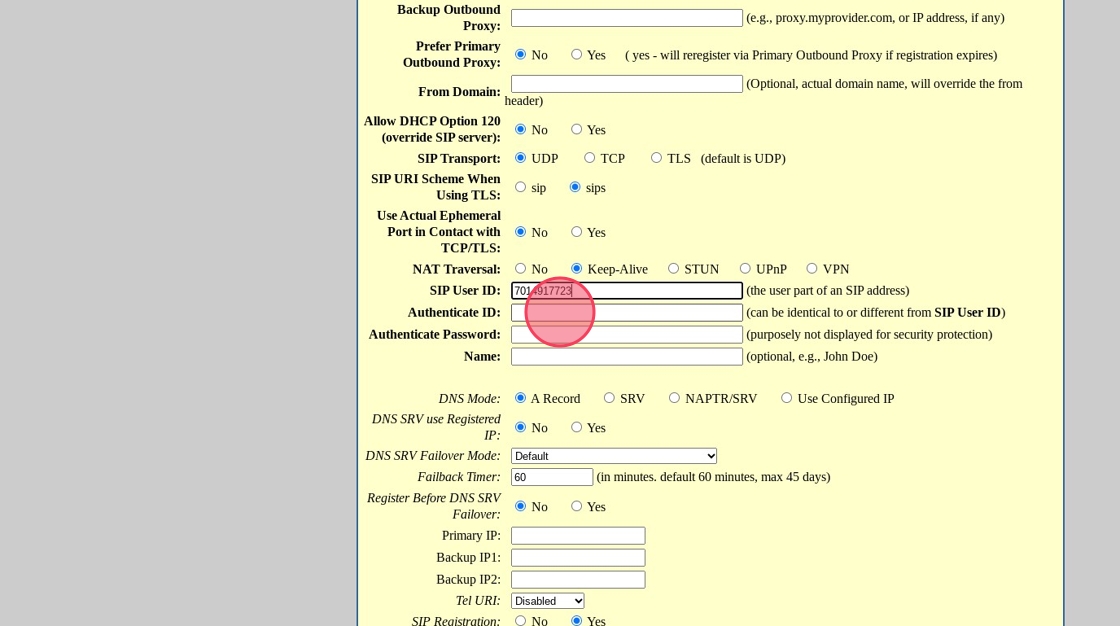
Task: Set NAT Traversal to STUN
Action: coord(674,268)
